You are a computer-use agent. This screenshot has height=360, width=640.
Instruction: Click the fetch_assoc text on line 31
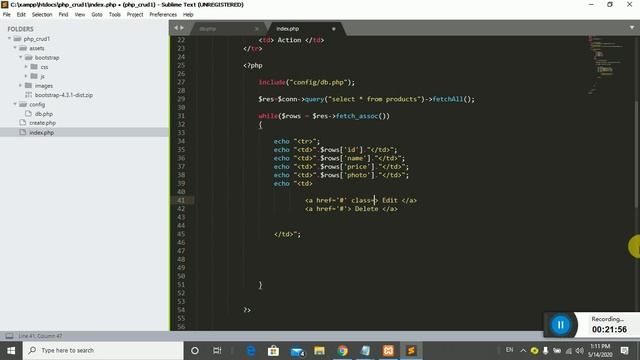(x=357, y=116)
